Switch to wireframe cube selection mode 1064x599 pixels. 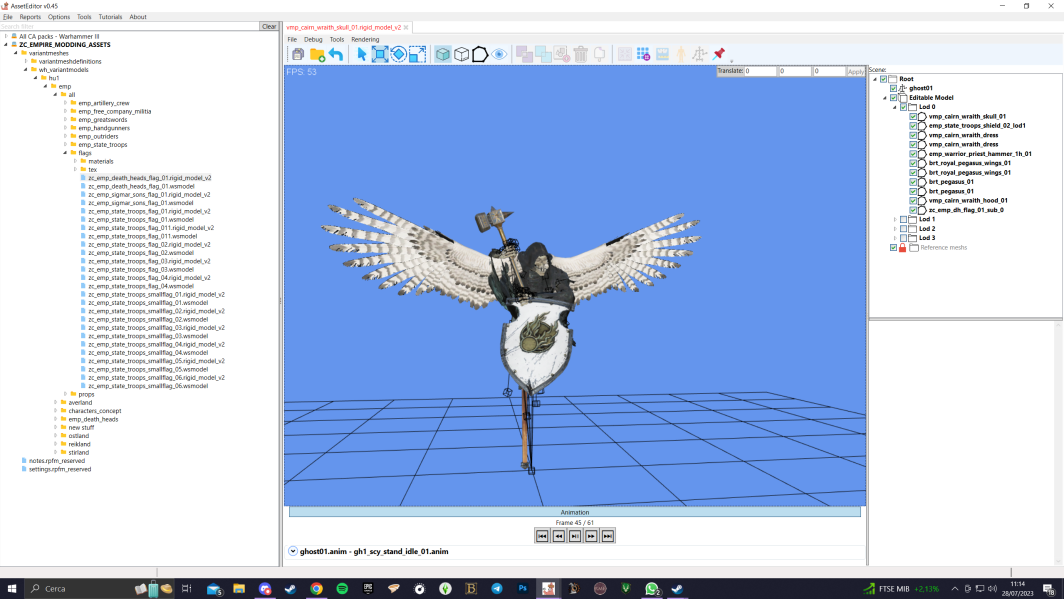461,54
